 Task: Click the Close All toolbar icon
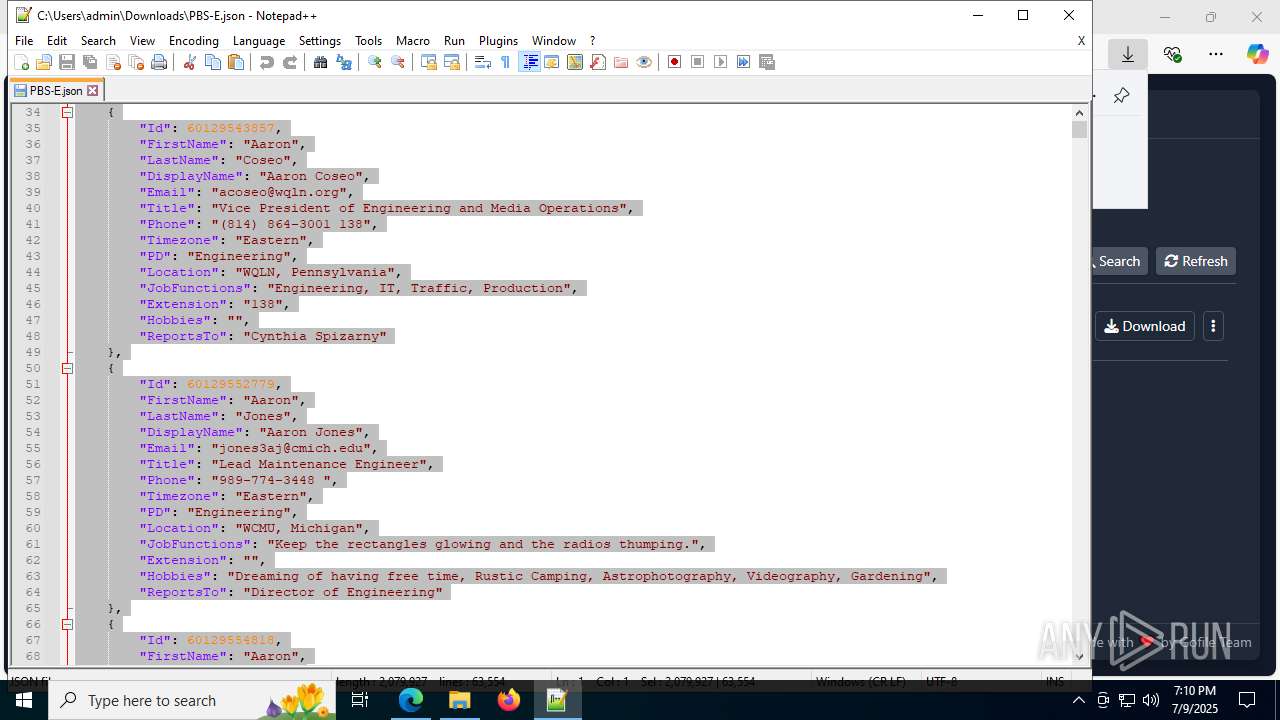tap(136, 62)
